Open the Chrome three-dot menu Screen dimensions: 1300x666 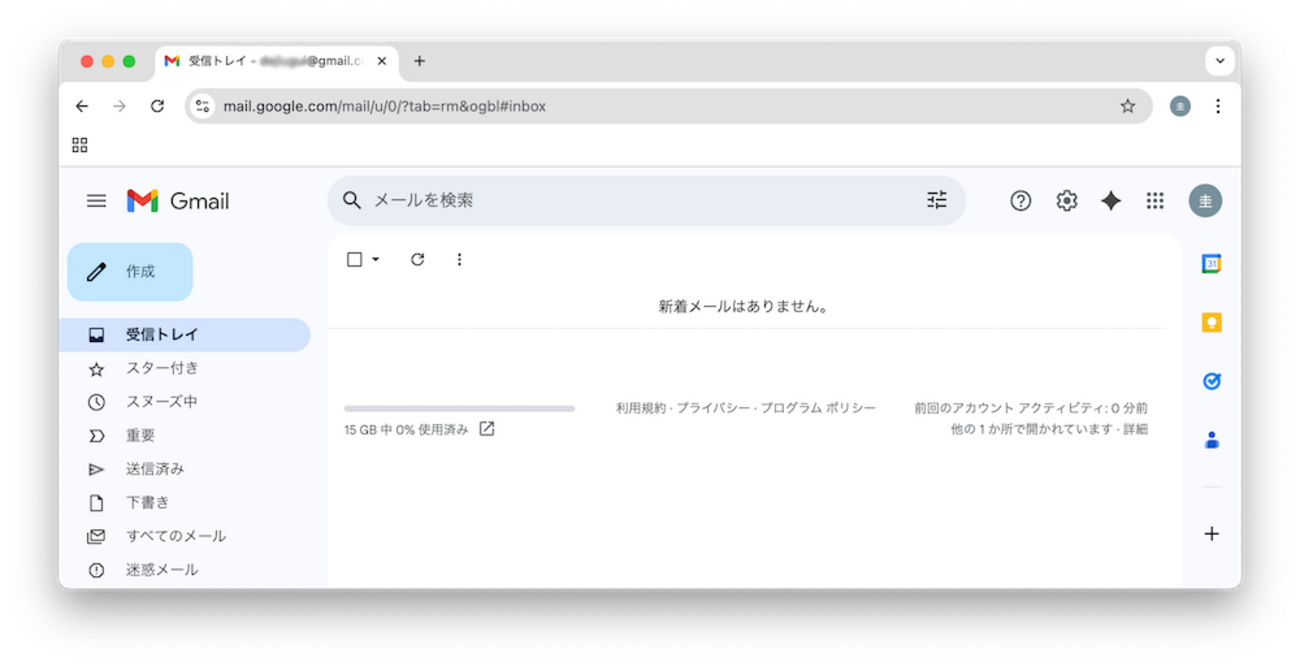coord(1218,106)
